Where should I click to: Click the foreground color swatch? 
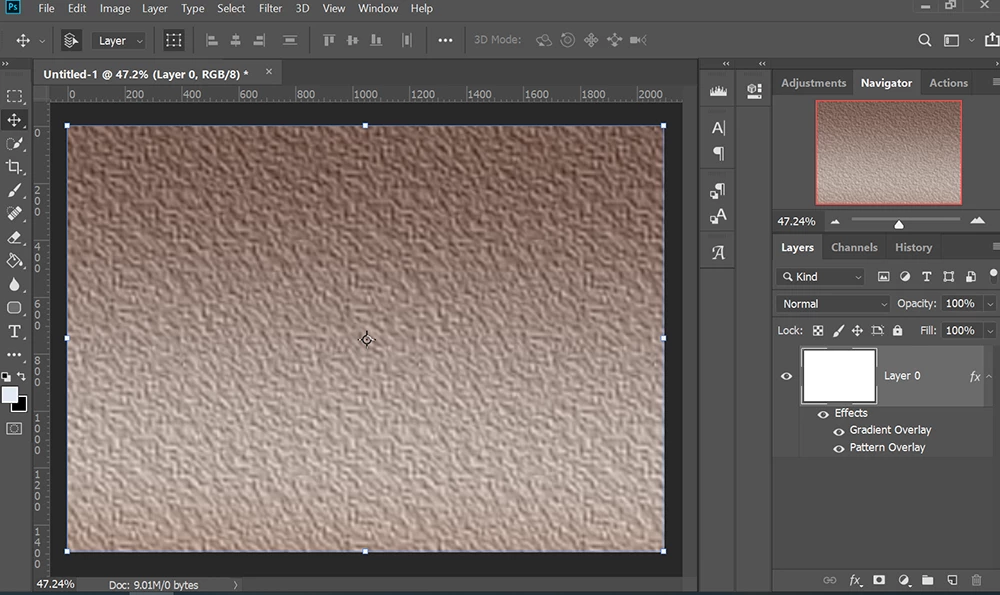coord(10,395)
